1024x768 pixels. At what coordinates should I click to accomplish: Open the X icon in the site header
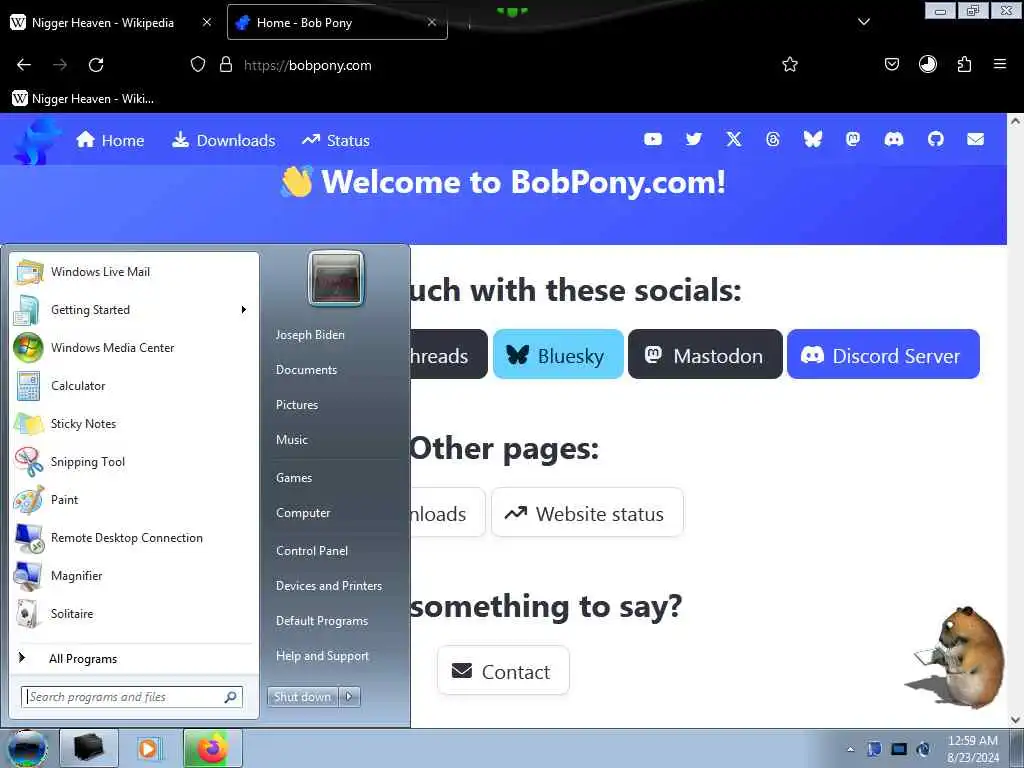tap(733, 139)
